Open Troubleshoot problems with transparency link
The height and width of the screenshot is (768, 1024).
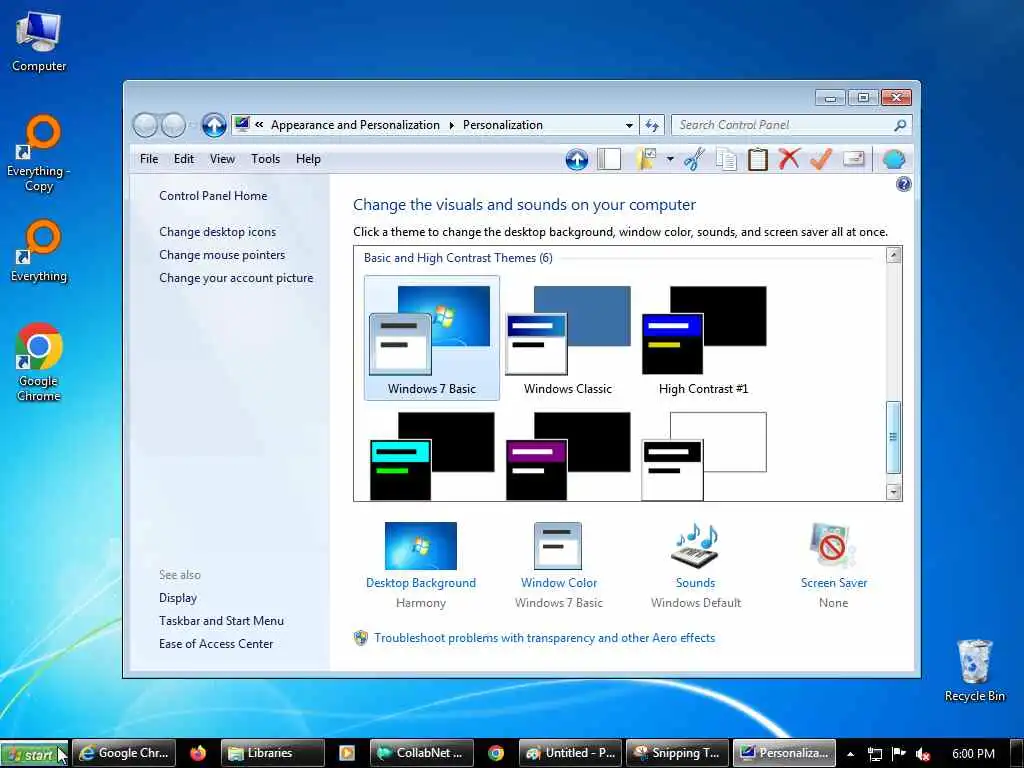point(544,638)
